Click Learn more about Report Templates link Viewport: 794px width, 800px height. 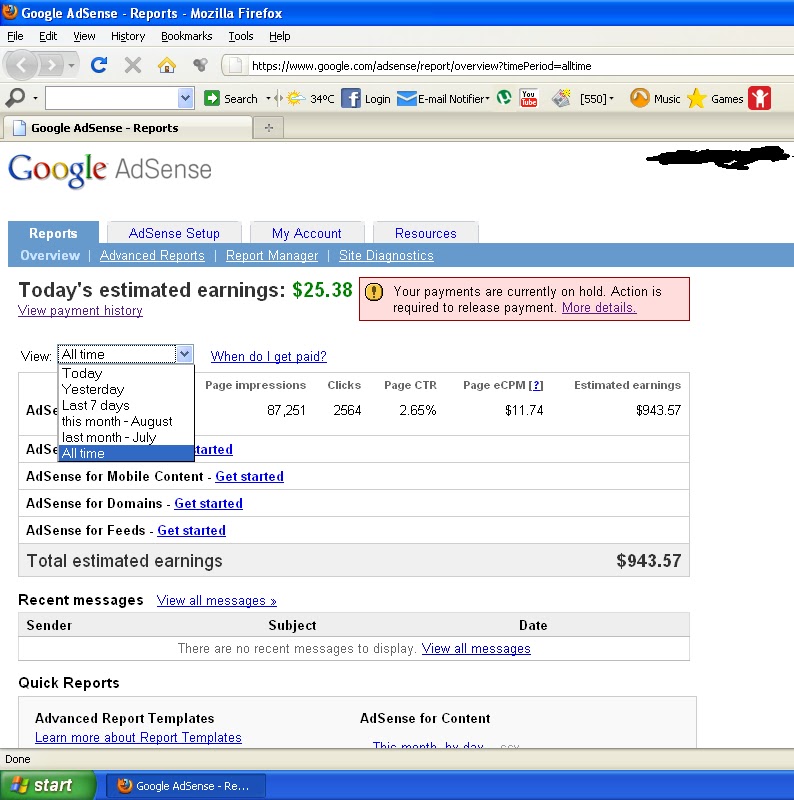(x=138, y=738)
